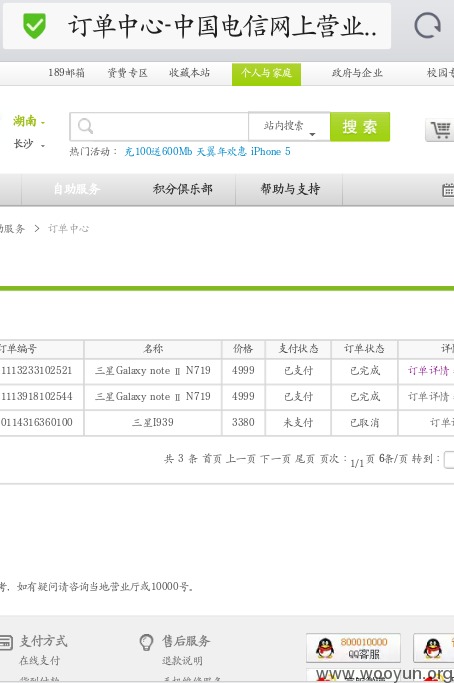The height and width of the screenshot is (683, 454).
Task: Click the 价格 column header
Action: point(243,349)
